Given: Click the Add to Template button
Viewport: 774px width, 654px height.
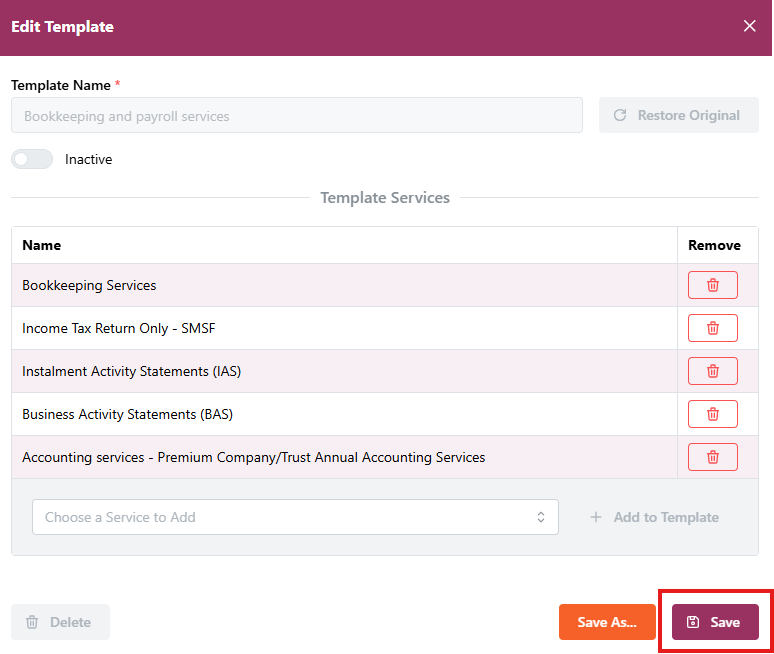Looking at the screenshot, I should 654,517.
